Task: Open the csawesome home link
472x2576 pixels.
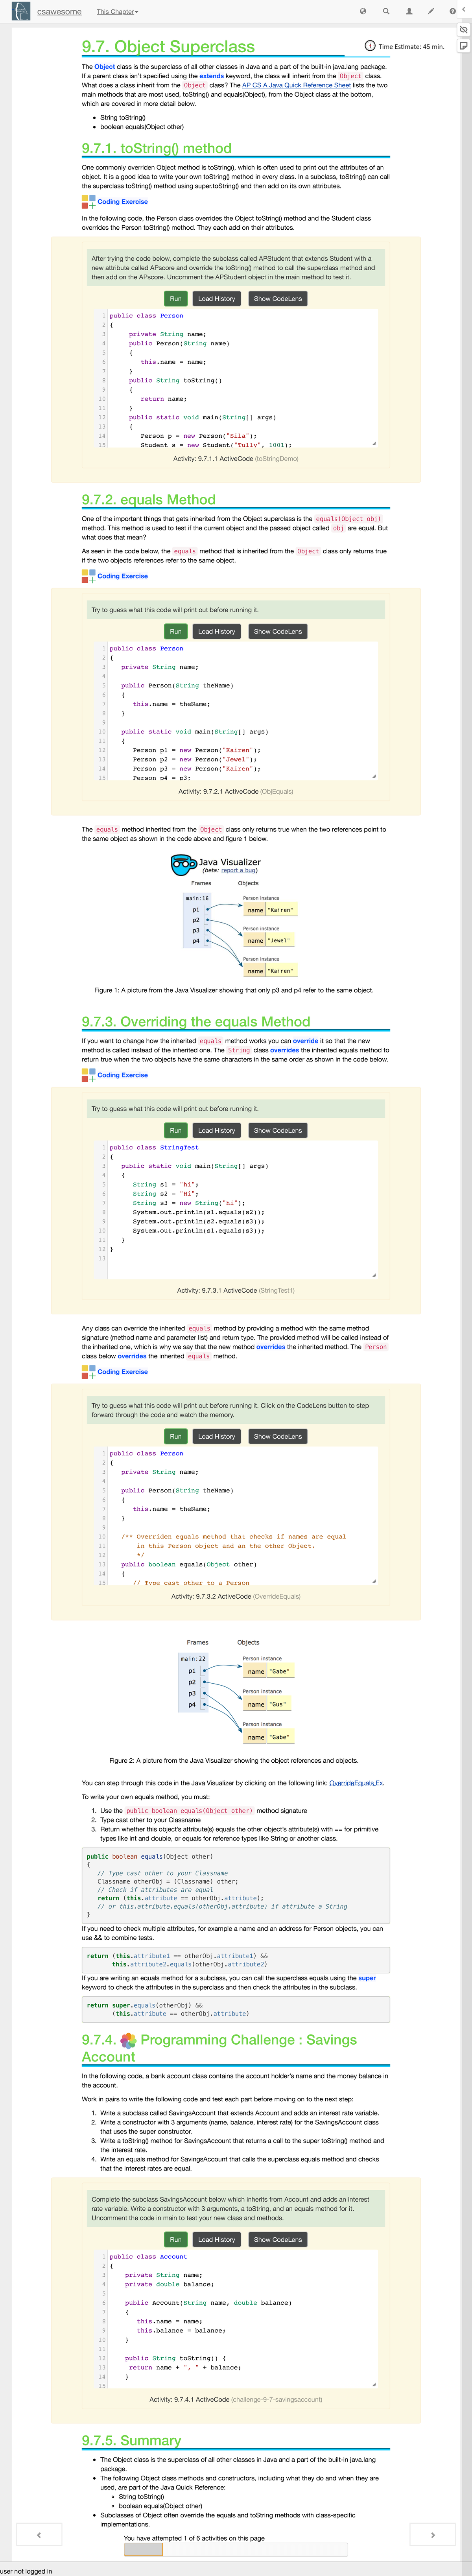Action: [59, 12]
